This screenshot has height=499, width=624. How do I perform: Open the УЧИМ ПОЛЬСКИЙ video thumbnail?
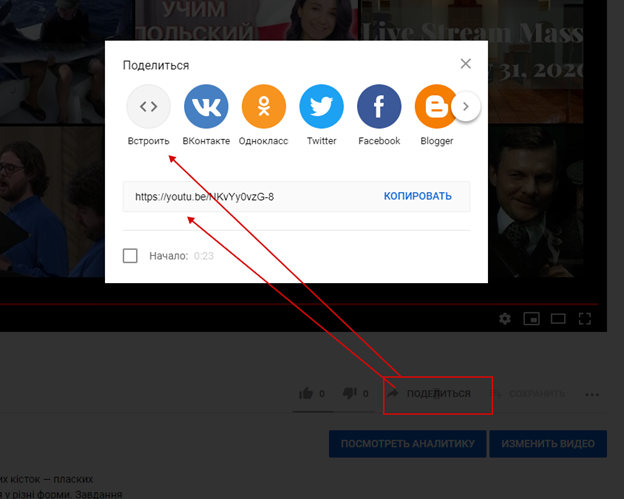pyautogui.click(x=247, y=20)
